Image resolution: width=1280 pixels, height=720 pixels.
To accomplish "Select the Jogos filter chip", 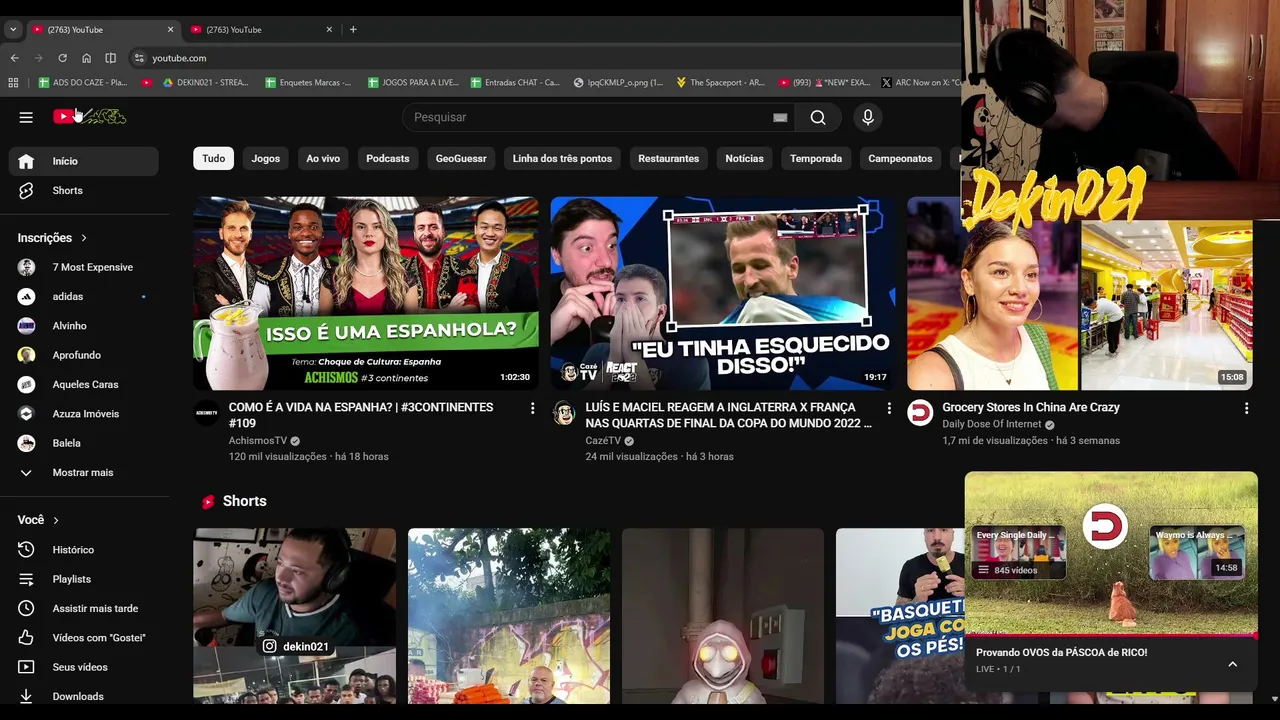I will point(266,158).
